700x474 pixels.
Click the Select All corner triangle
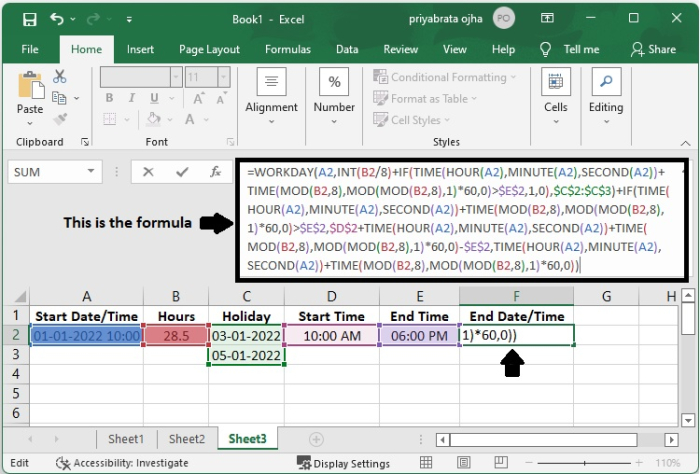(21, 296)
